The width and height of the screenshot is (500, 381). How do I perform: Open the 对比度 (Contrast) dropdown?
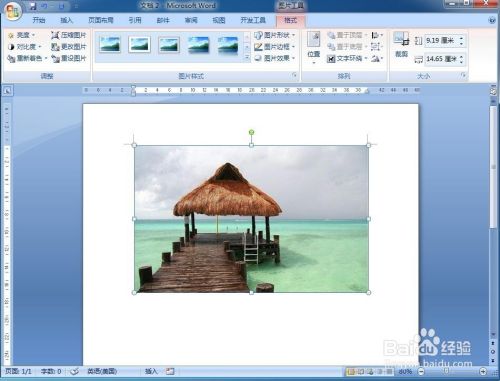25,47
